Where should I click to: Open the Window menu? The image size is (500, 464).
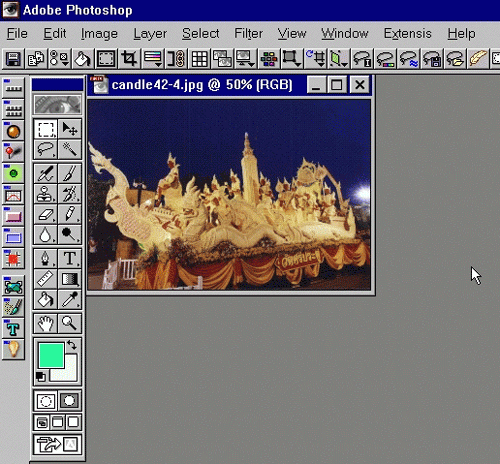coord(345,34)
